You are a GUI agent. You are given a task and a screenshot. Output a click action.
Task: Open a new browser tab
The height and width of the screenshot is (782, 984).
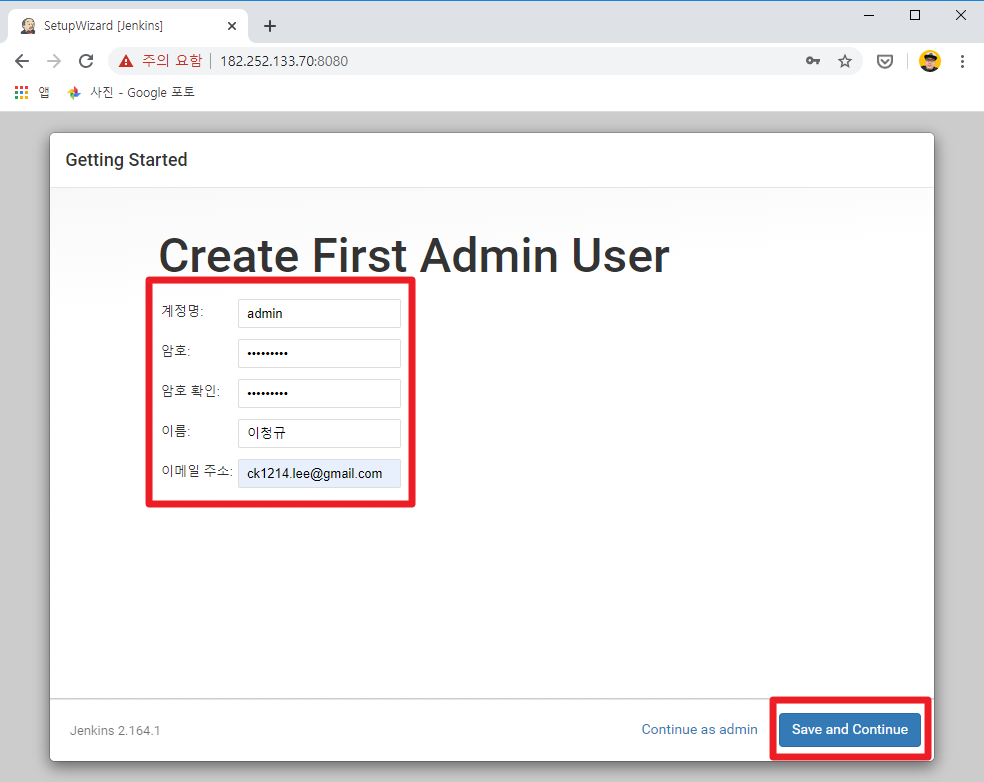click(x=269, y=25)
